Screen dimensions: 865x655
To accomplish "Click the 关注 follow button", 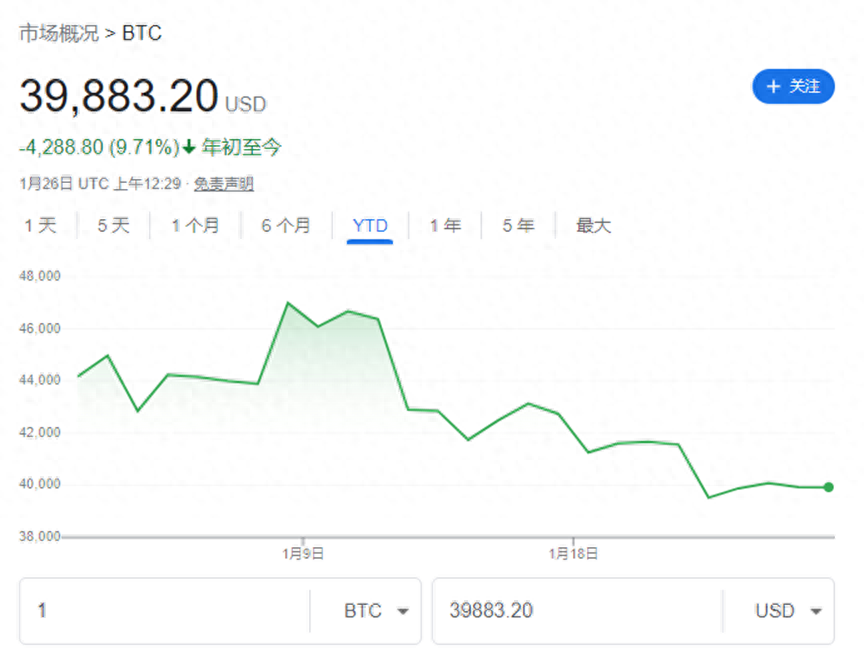I will pyautogui.click(x=793, y=87).
